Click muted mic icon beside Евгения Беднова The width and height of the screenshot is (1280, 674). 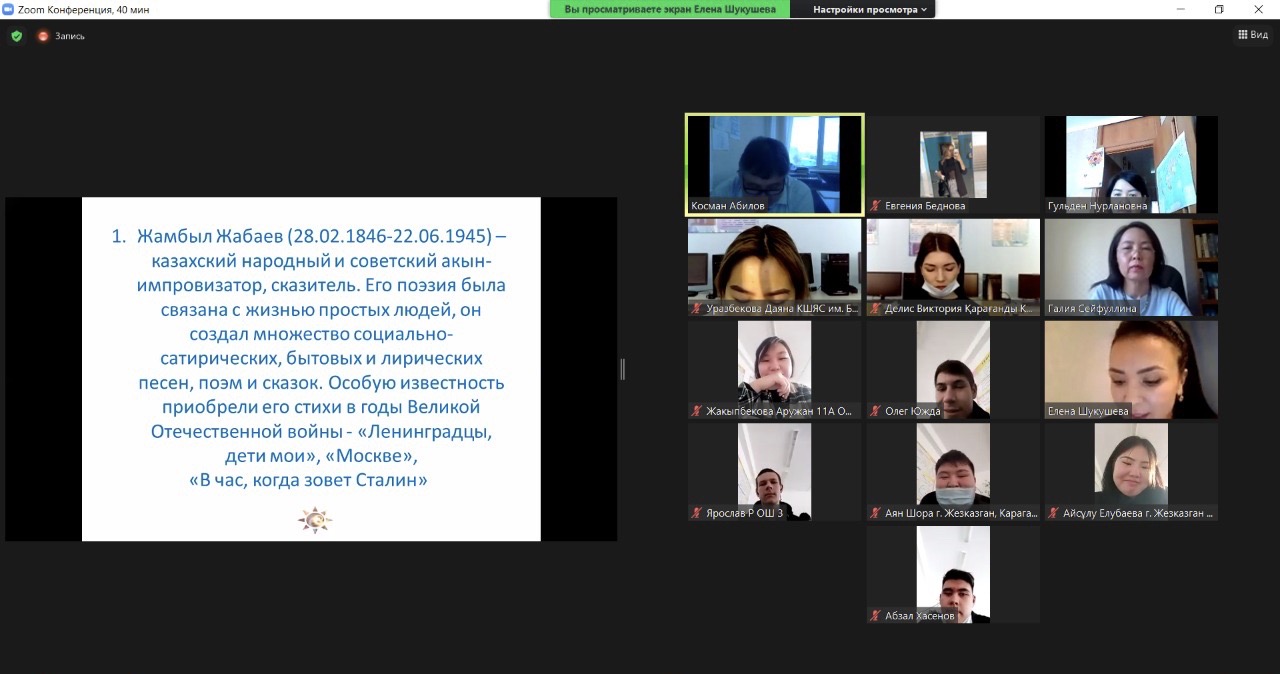(x=876, y=206)
